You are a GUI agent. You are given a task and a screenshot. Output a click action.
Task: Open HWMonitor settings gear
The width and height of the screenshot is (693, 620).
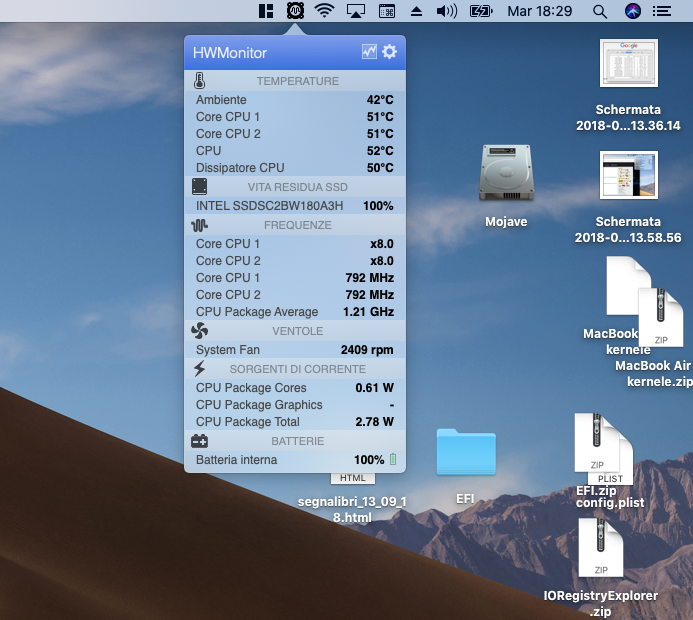389,52
